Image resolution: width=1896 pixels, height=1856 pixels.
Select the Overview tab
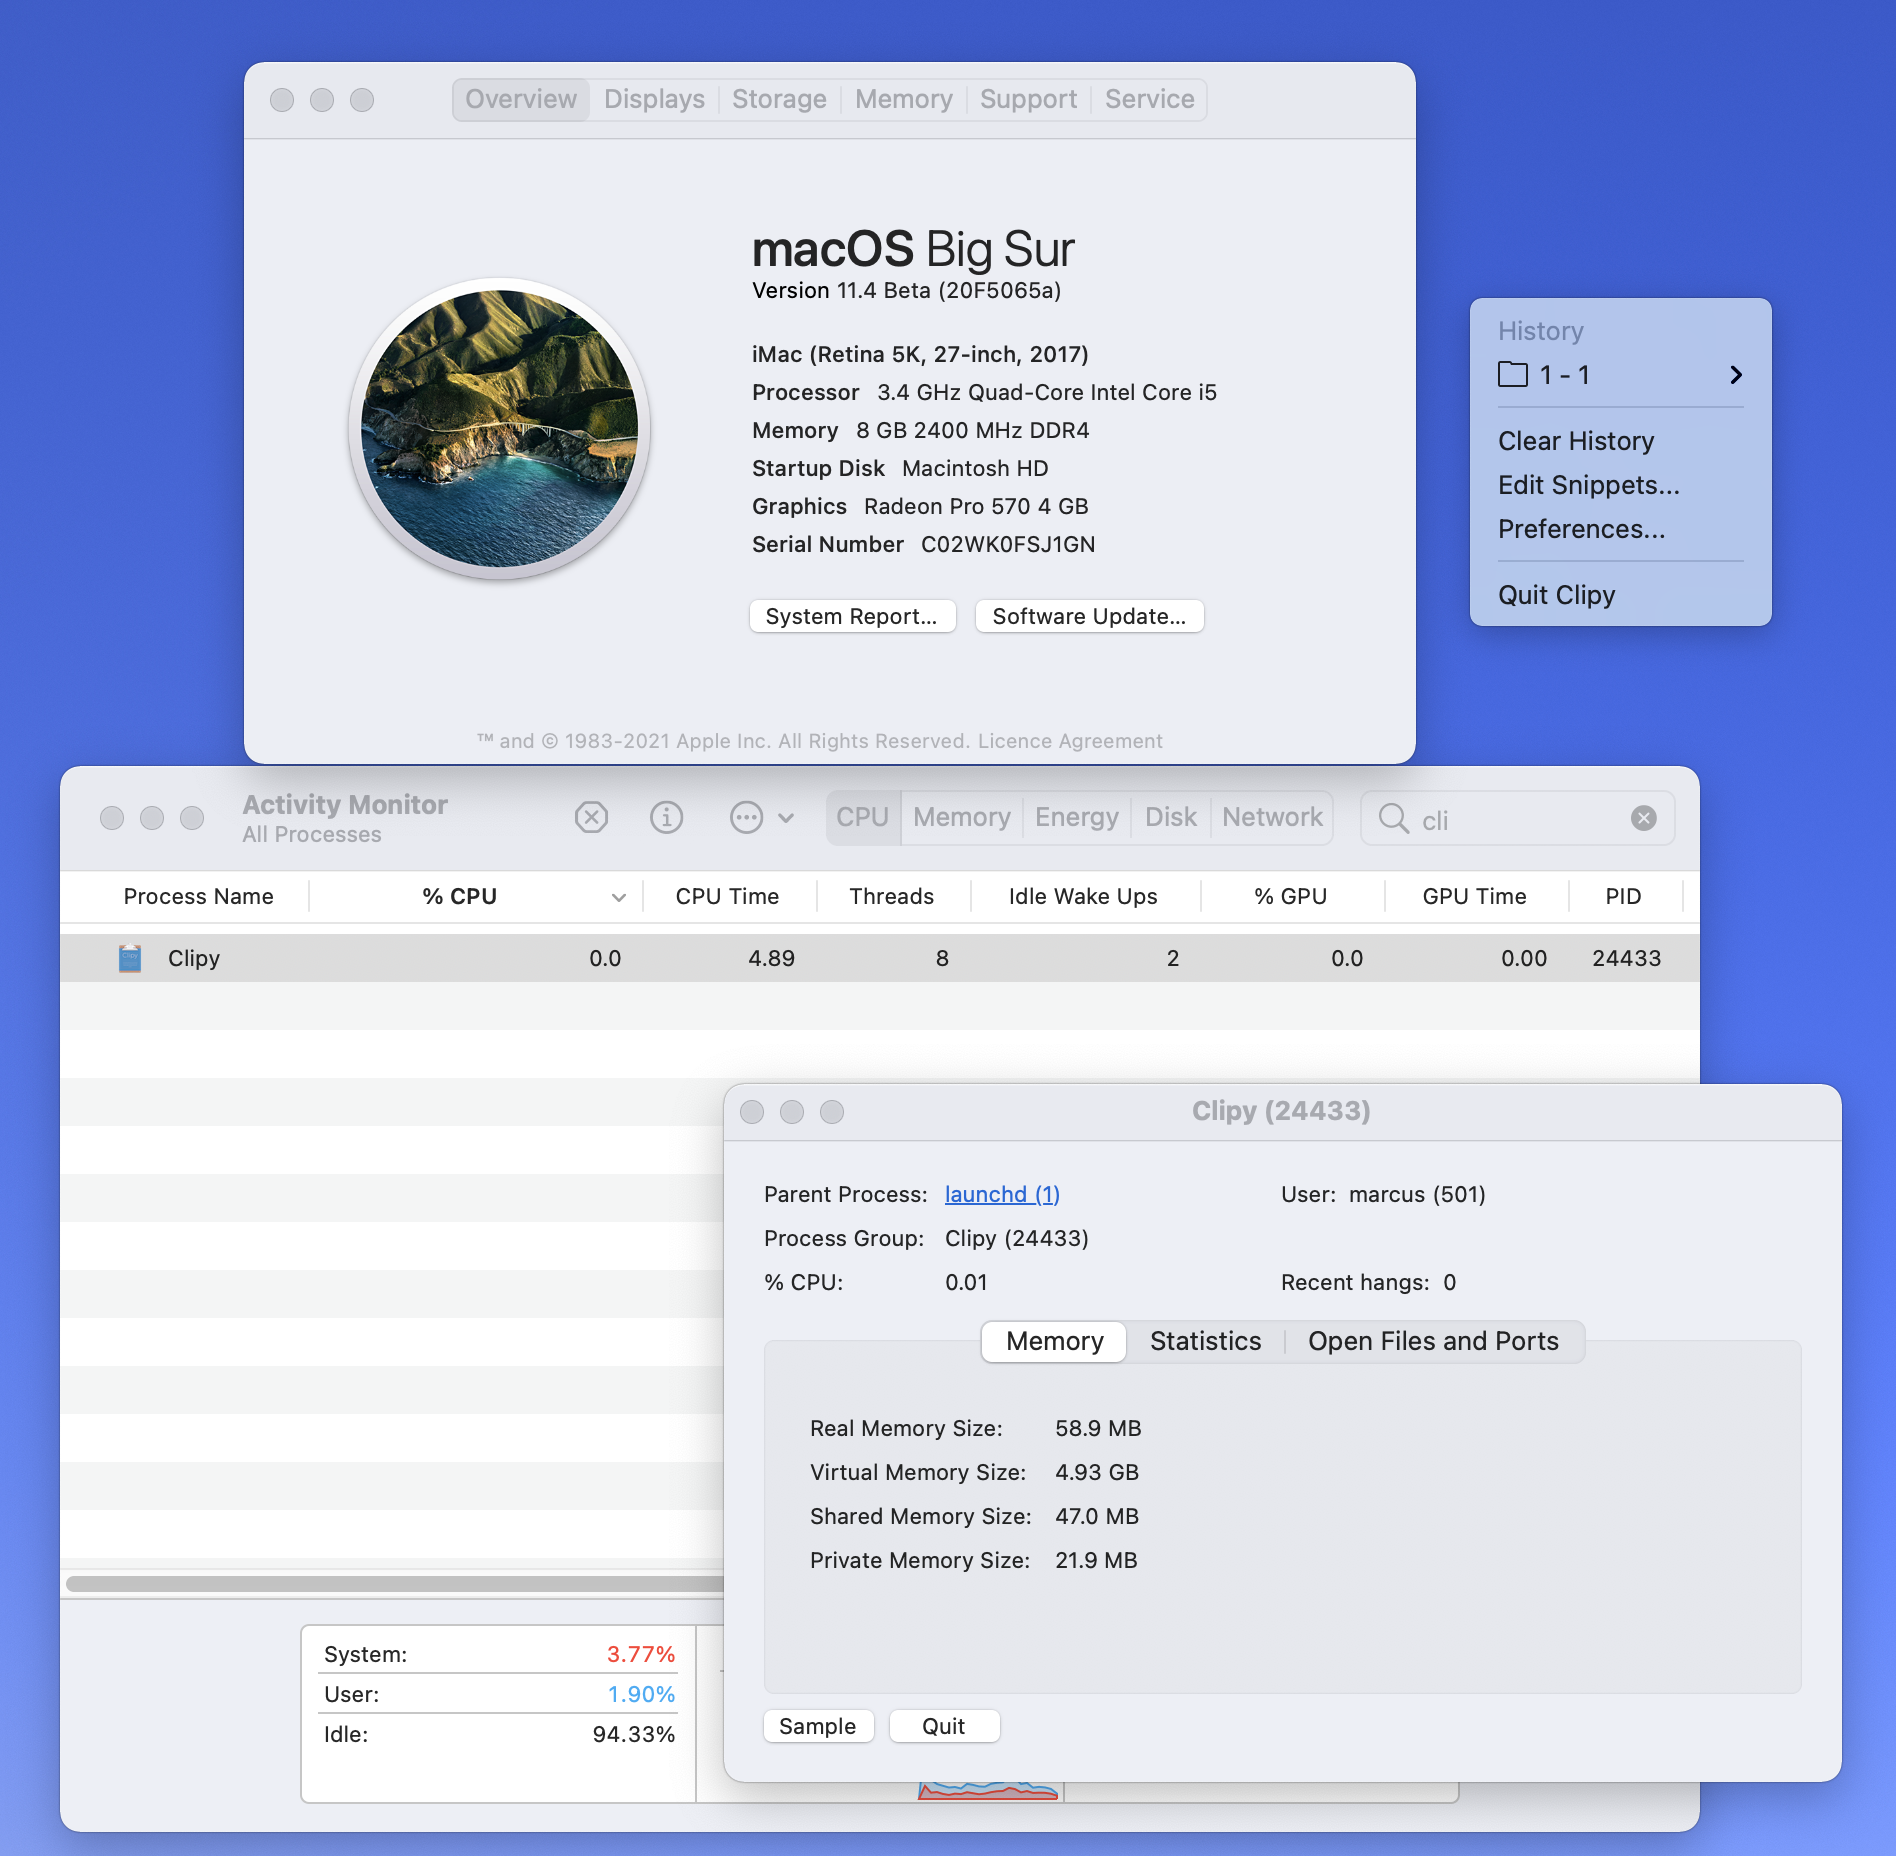coord(521,99)
